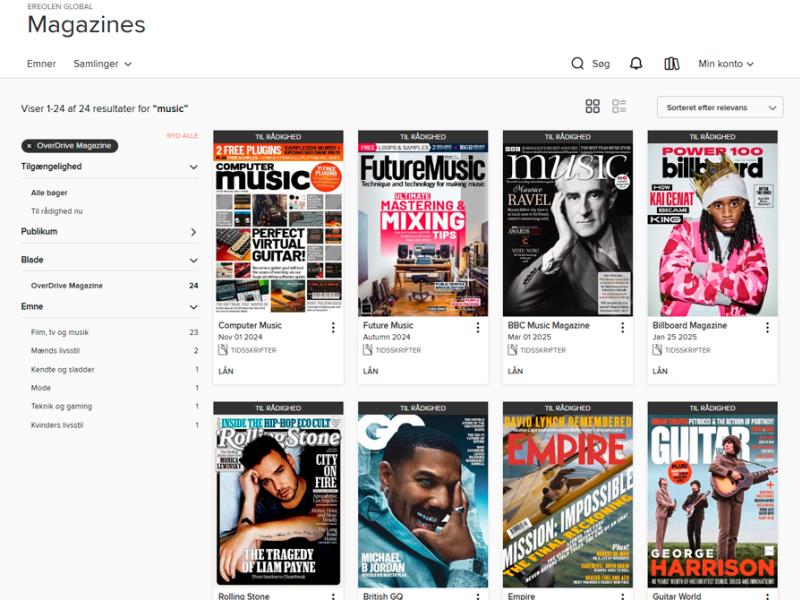Click the notifications bell icon
Viewport: 800px width, 600px height.
coord(636,64)
